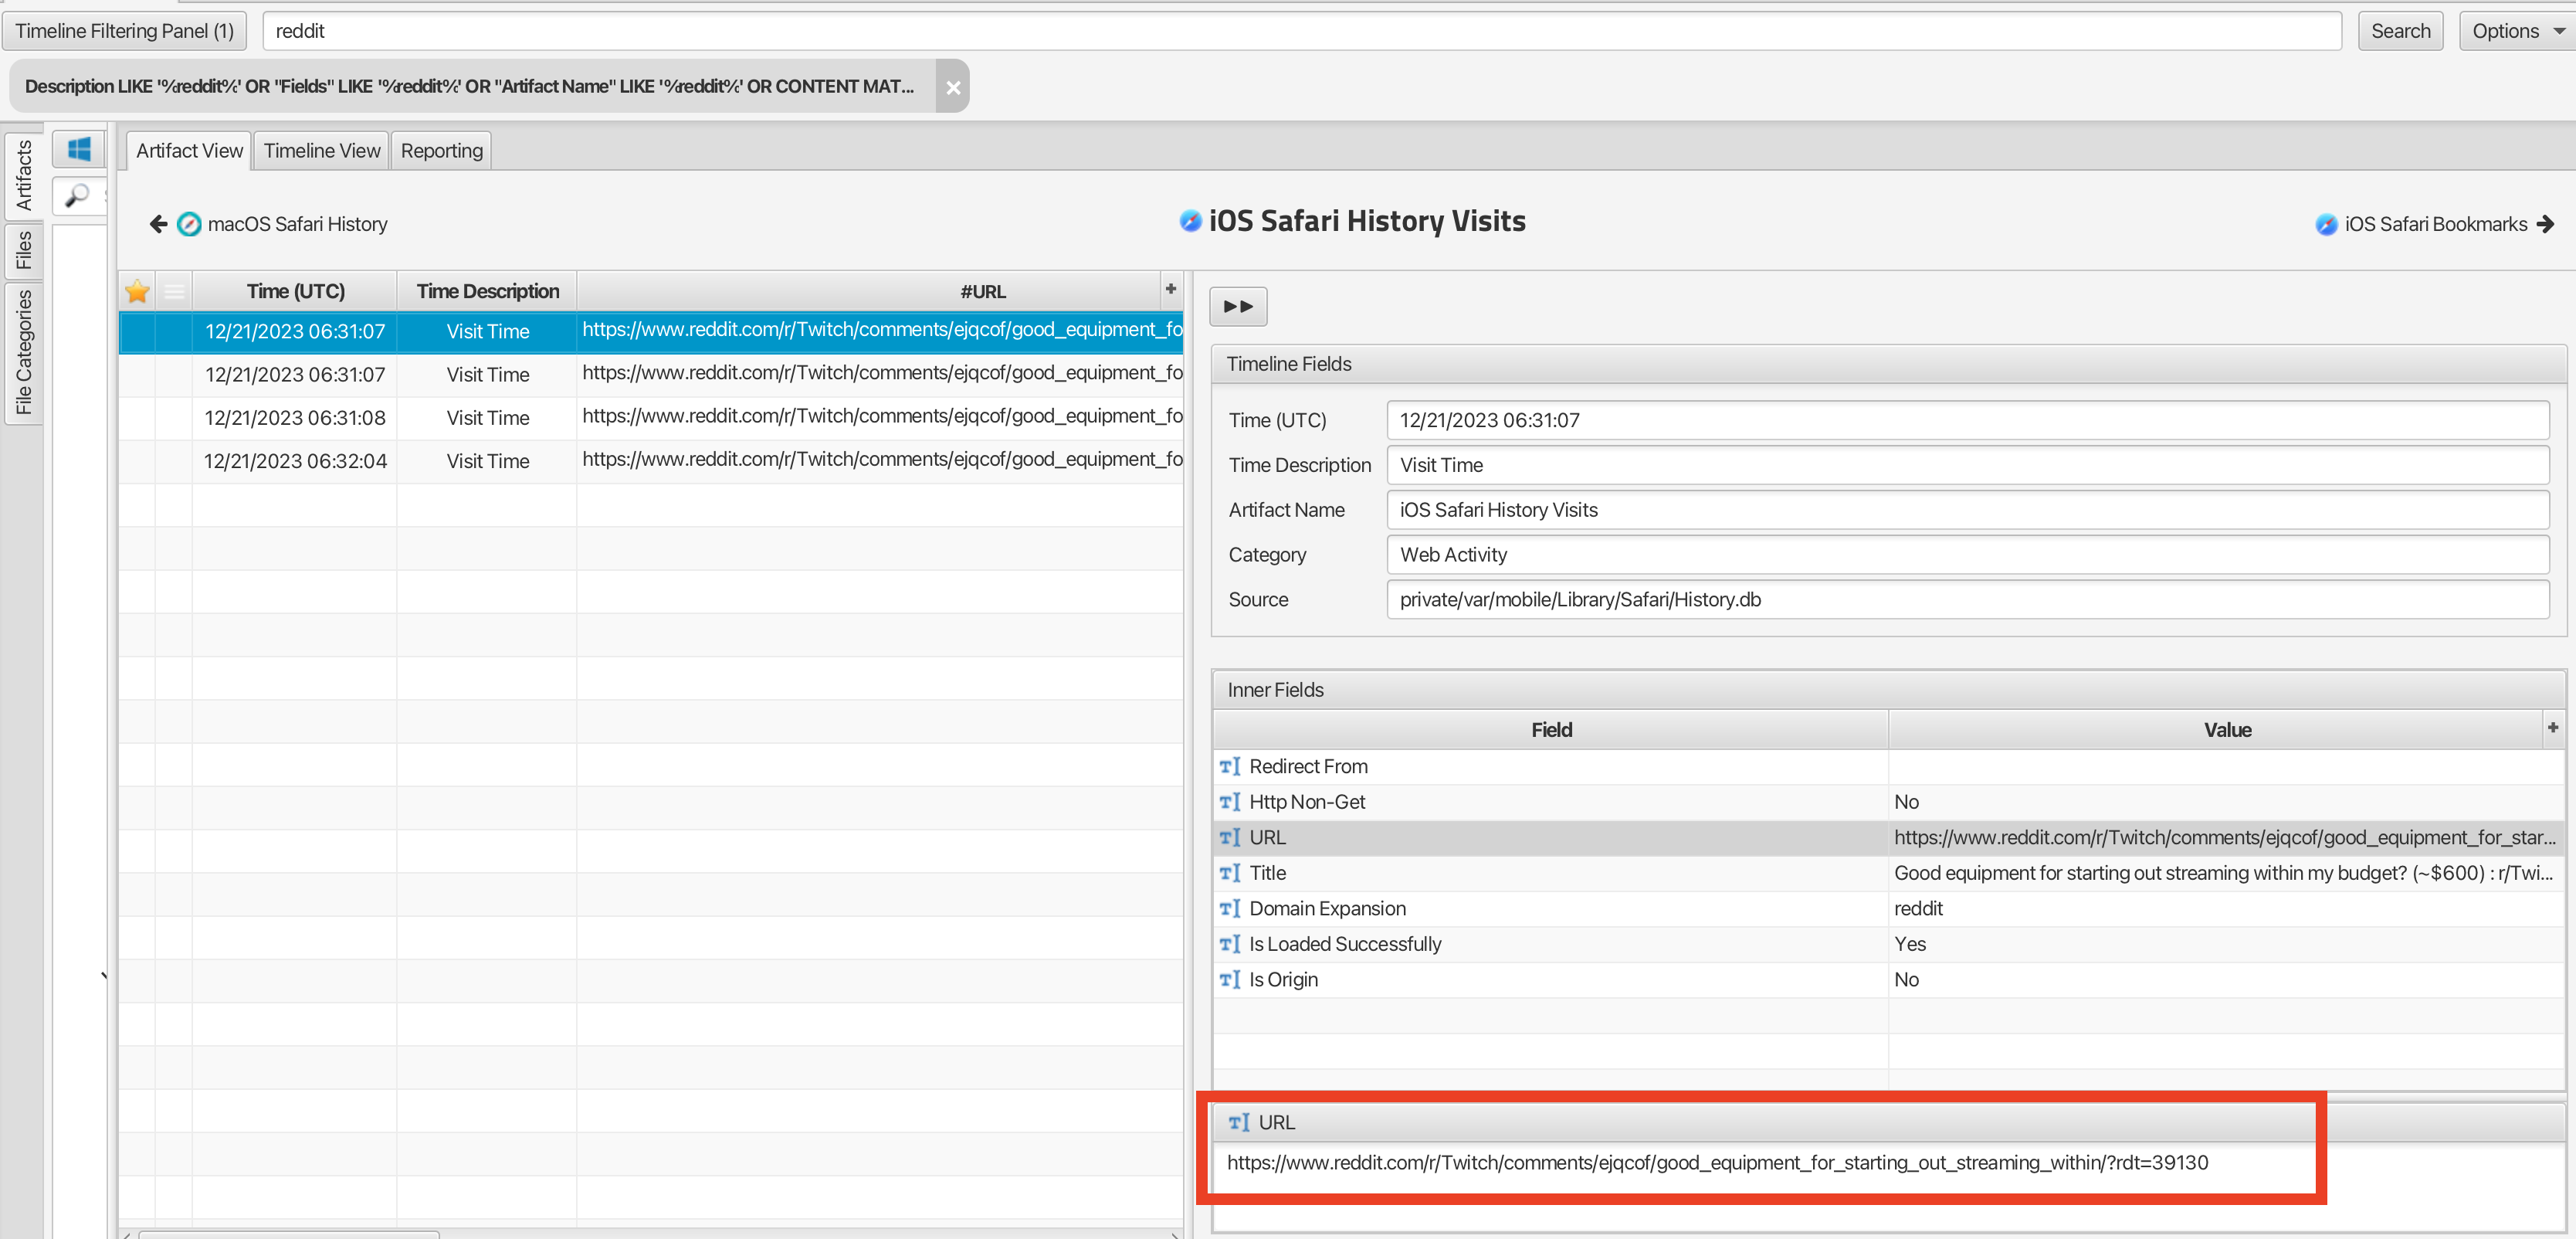Click the Timeline Fields section header
2576x1239 pixels.
coord(1888,364)
